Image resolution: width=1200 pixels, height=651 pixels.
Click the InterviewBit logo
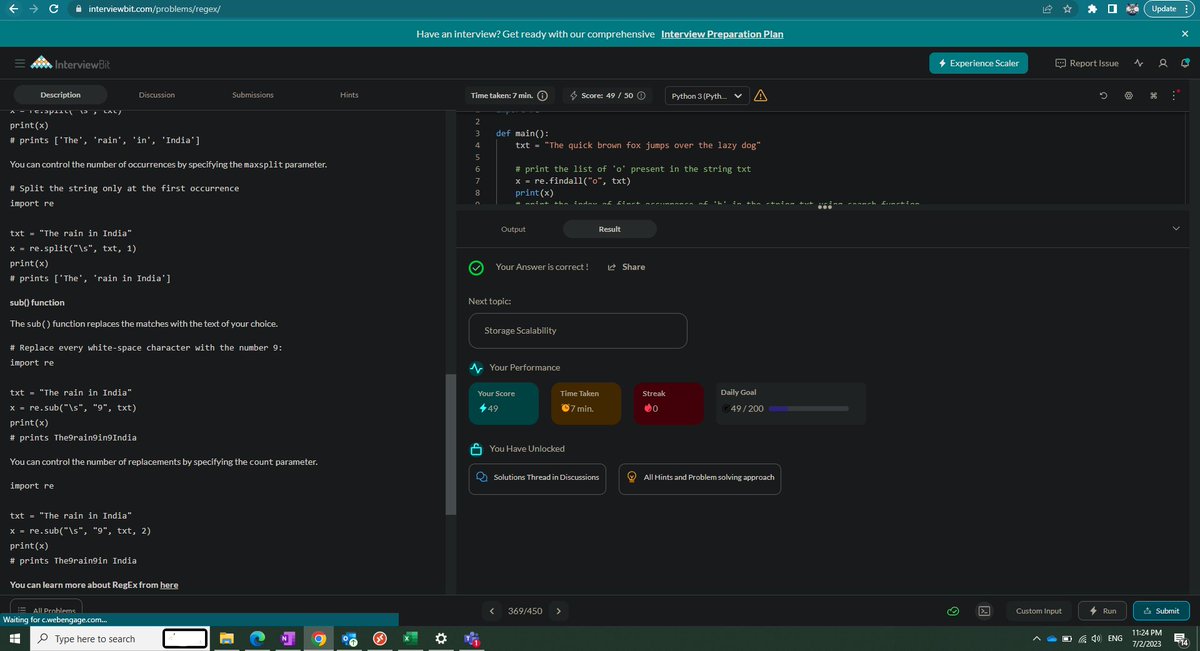(x=72, y=64)
